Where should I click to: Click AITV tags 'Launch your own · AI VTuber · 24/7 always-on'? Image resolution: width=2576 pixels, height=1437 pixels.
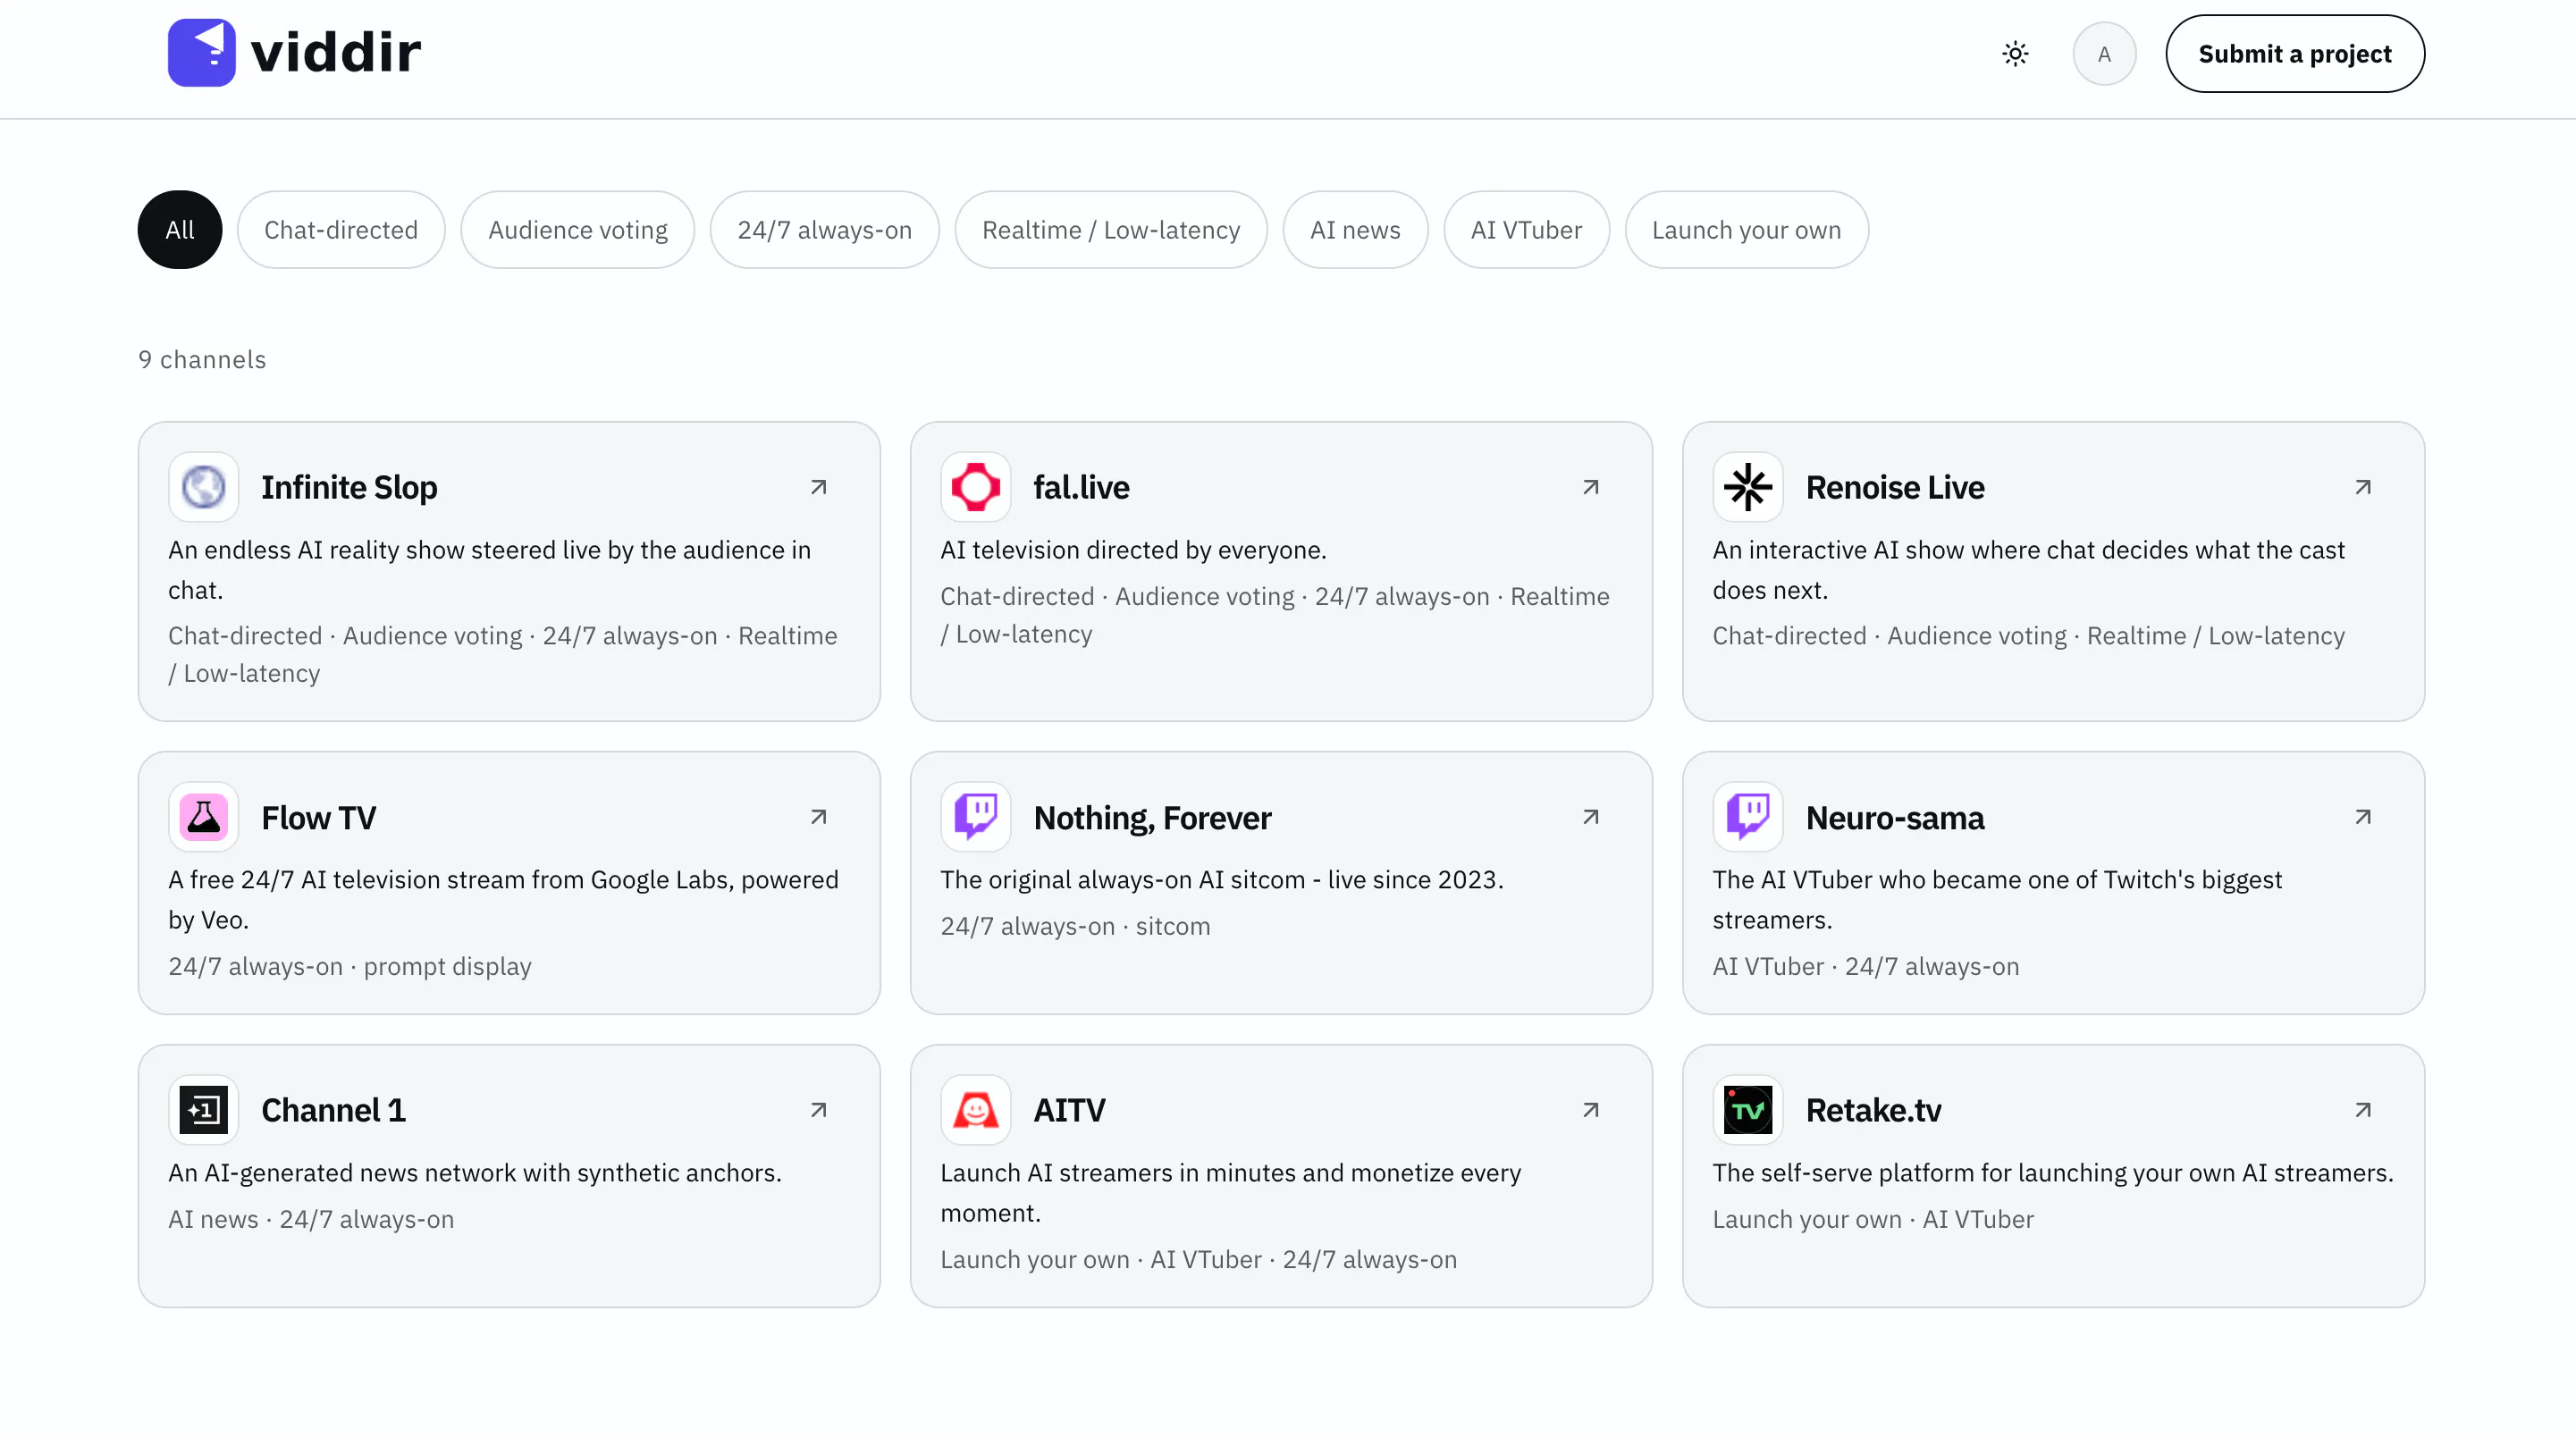(x=1198, y=1260)
